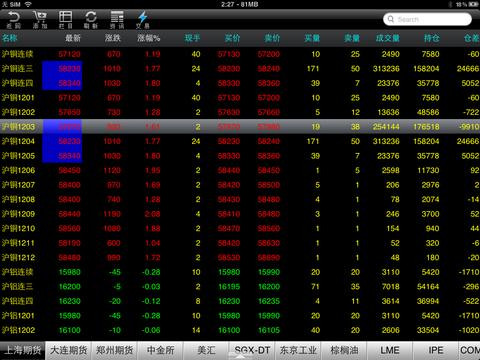Switch to the 大连期货 tab
The height and width of the screenshot is (360, 481).
click(68, 350)
